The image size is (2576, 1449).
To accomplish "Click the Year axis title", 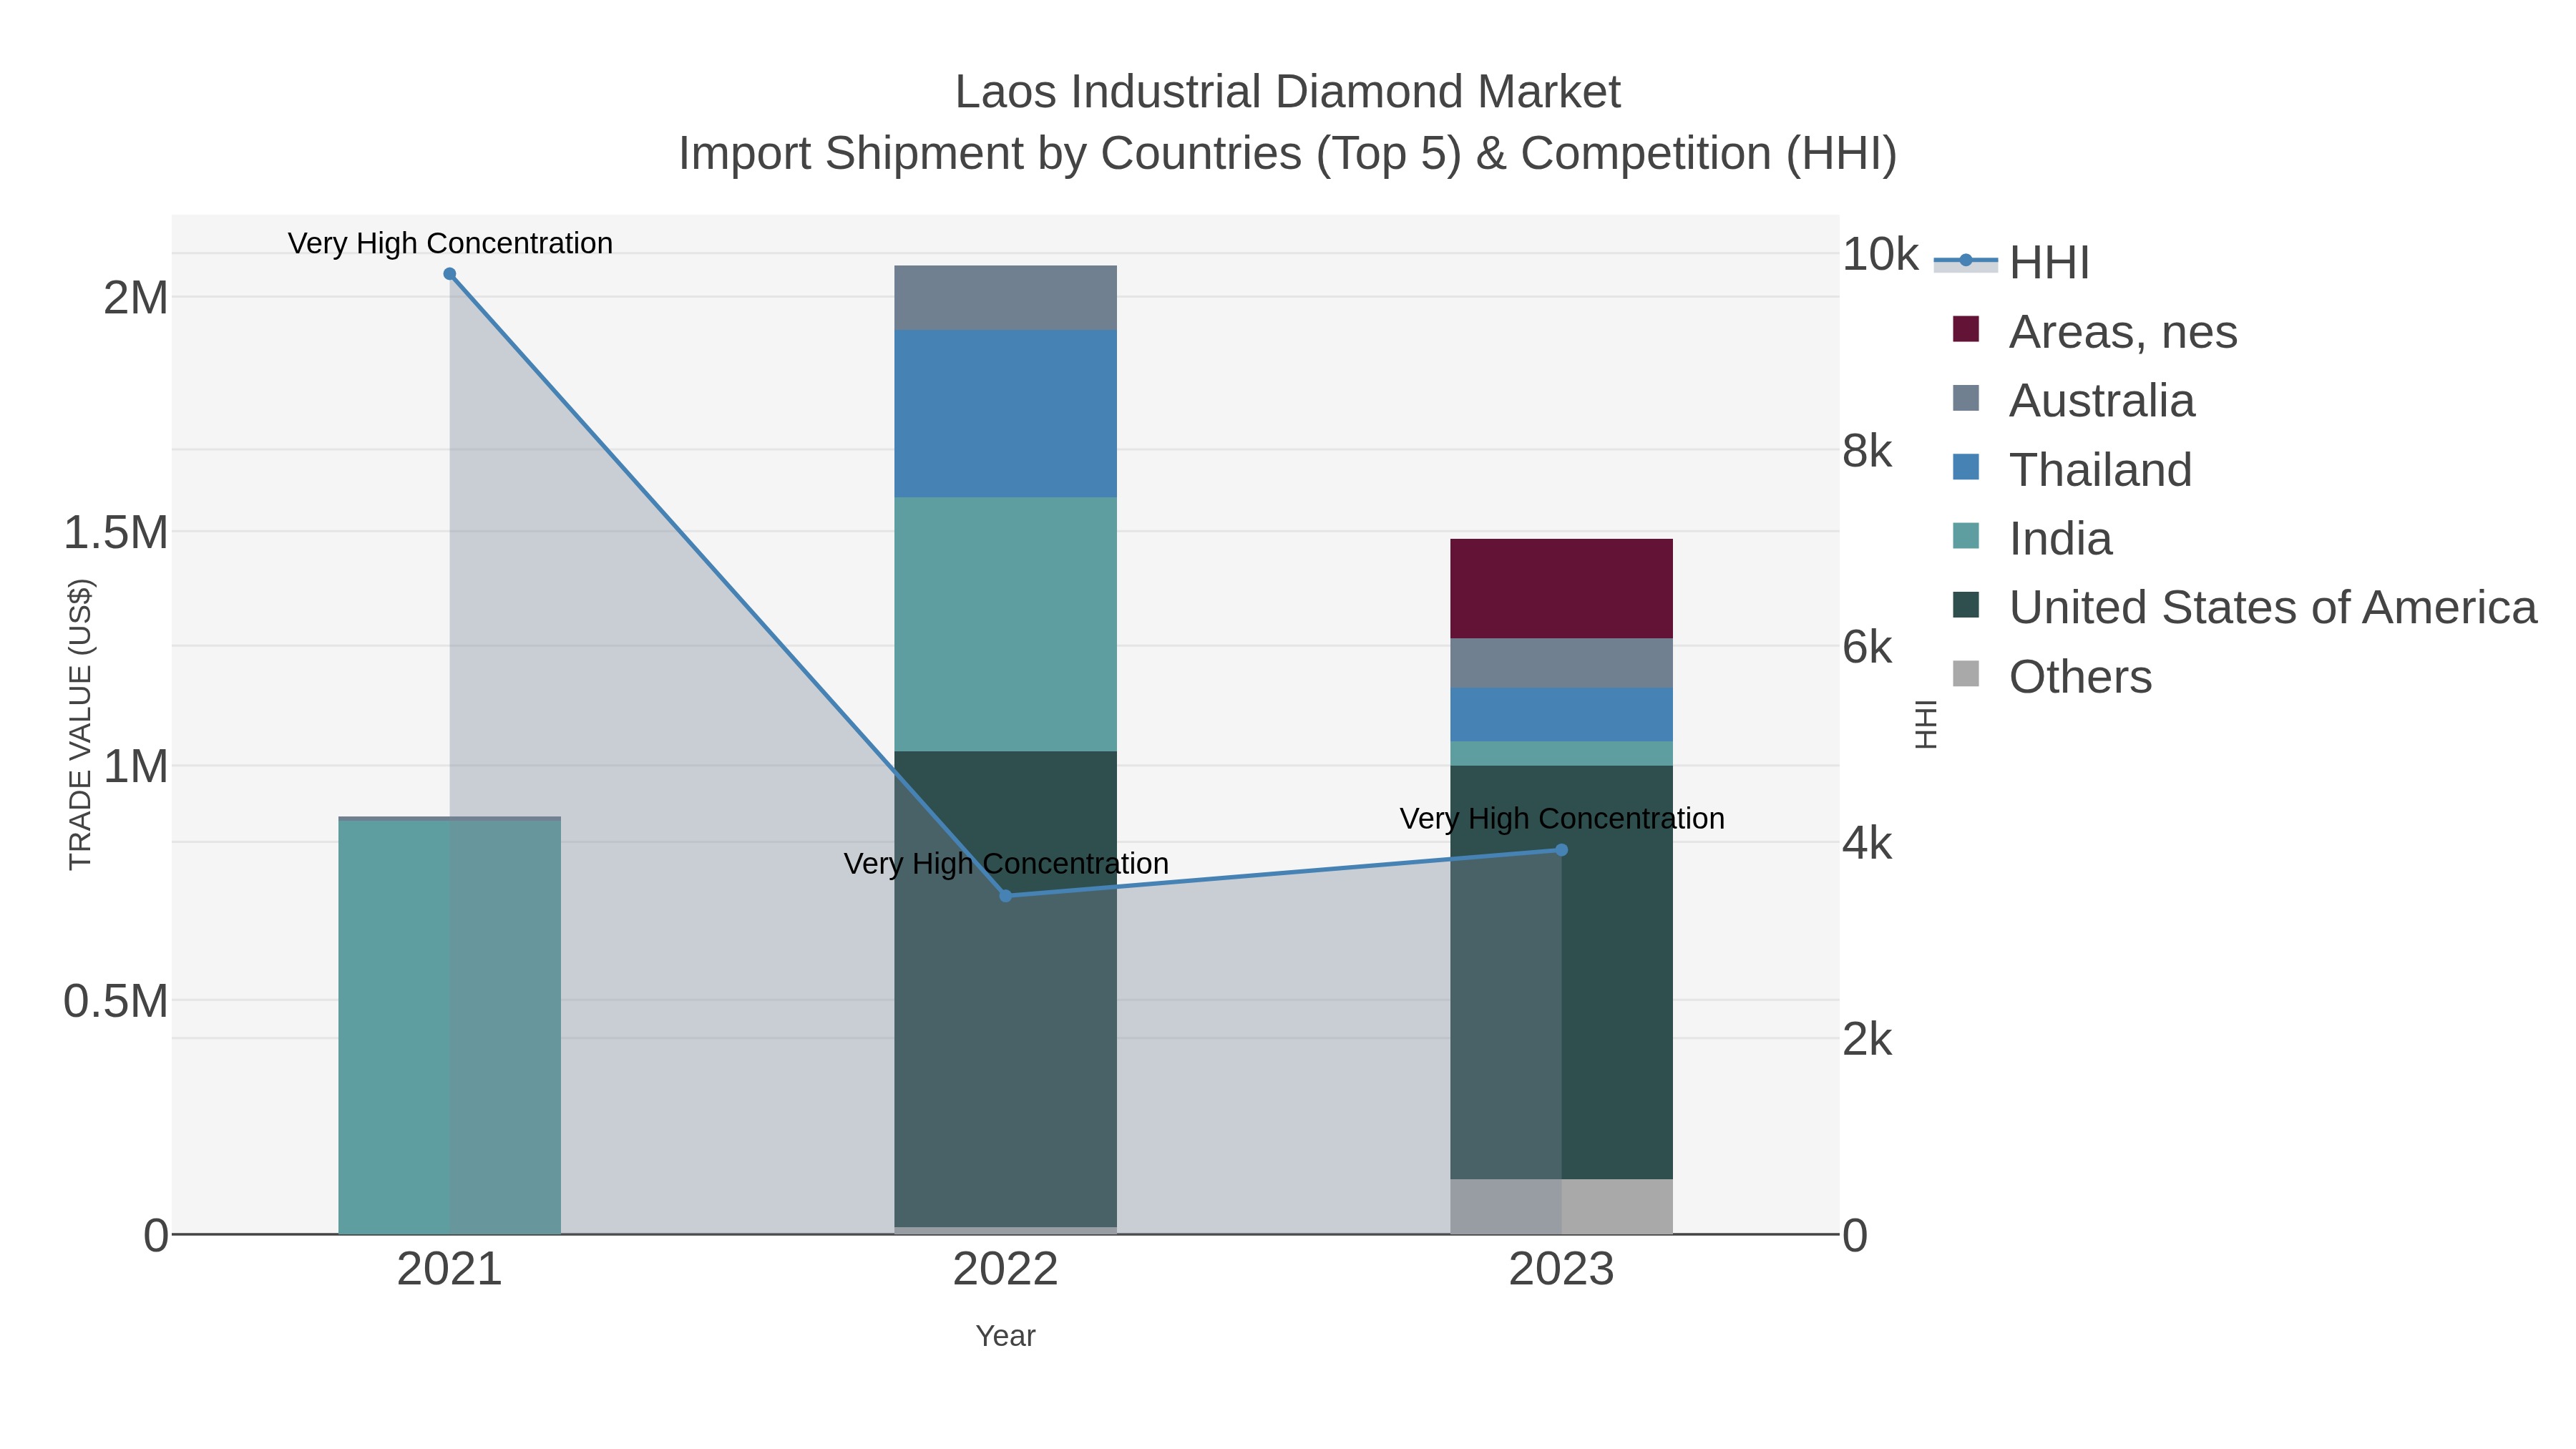I will (x=1006, y=1336).
